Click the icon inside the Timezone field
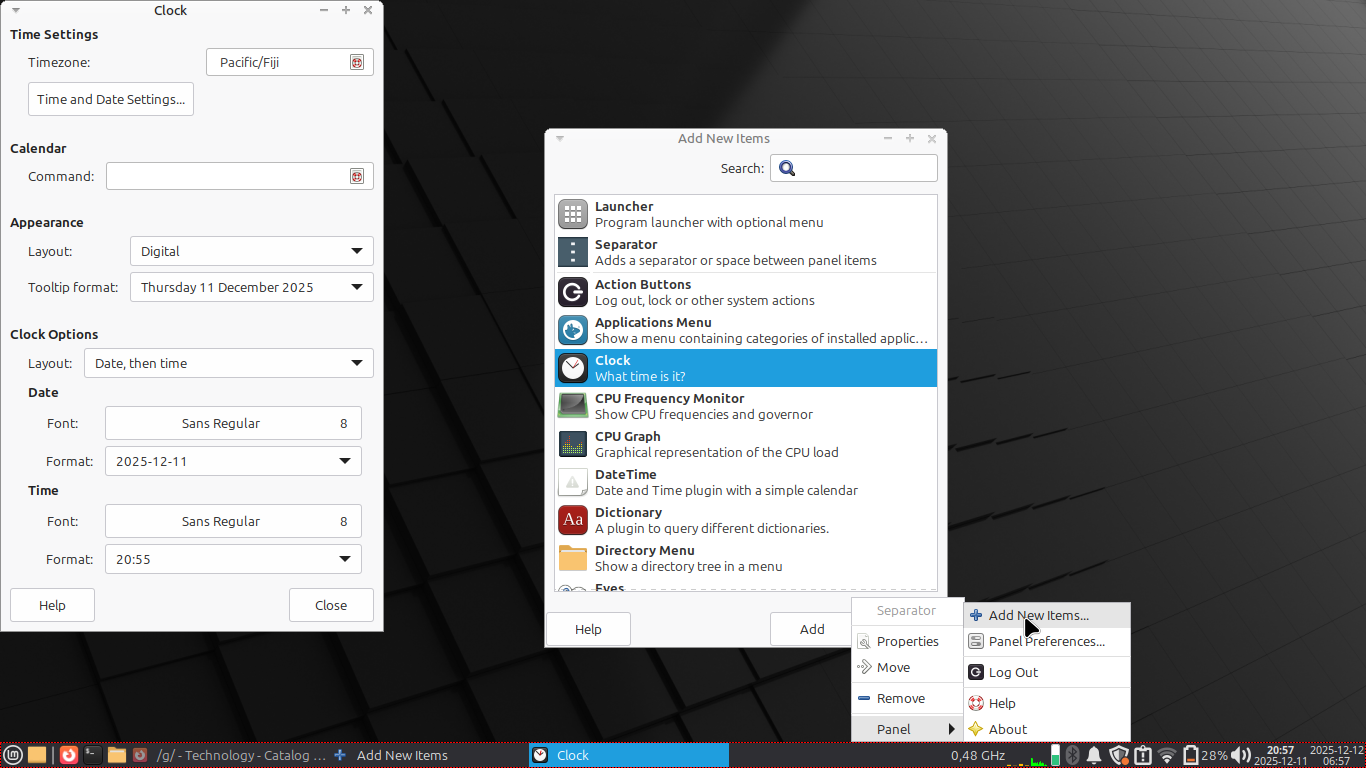Image resolution: width=1366 pixels, height=768 pixels. pyautogui.click(x=357, y=62)
